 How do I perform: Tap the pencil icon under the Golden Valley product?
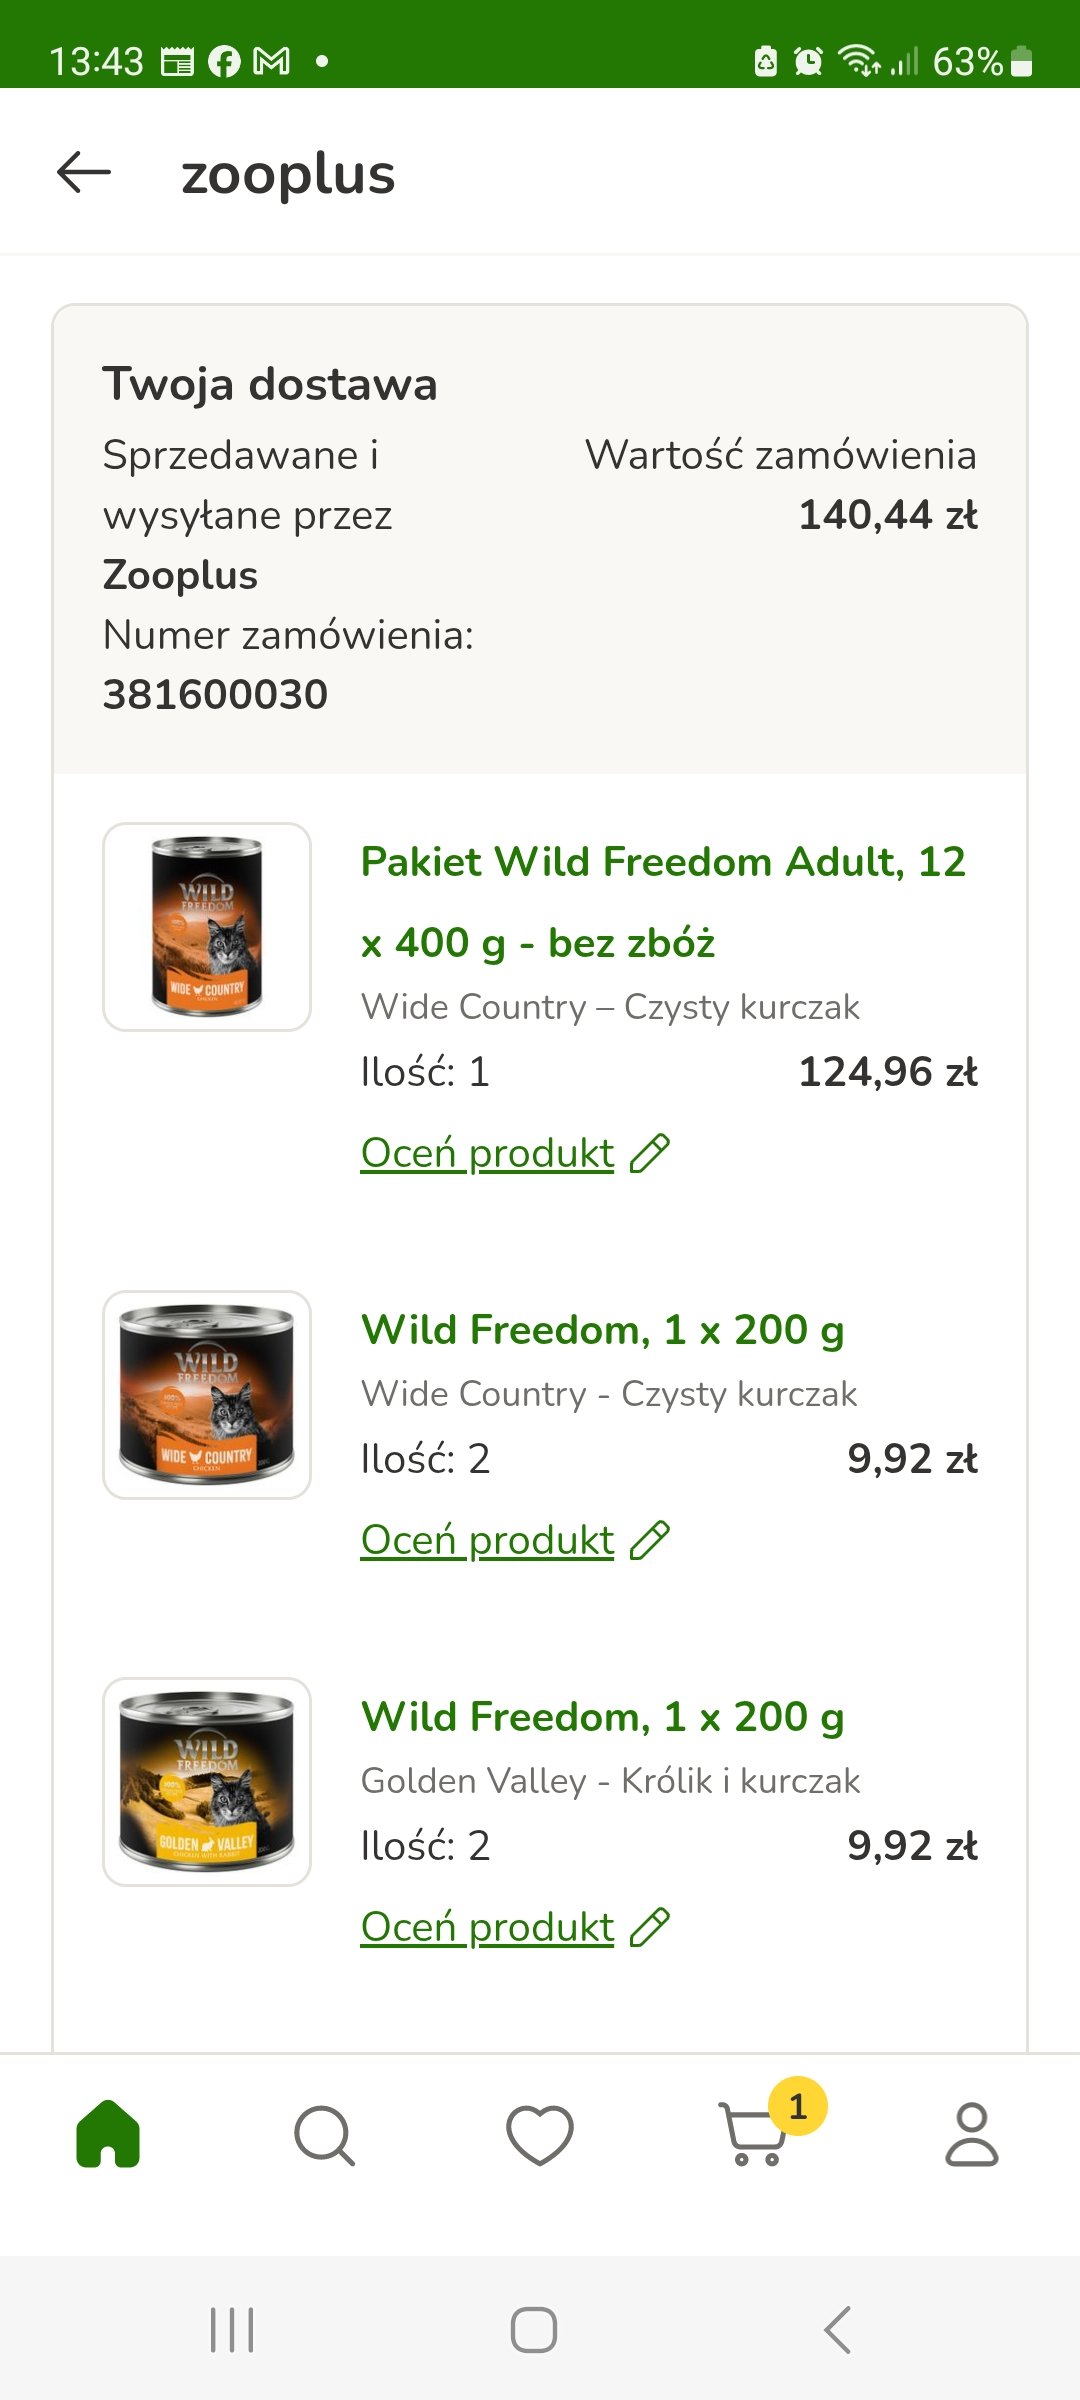click(650, 1927)
